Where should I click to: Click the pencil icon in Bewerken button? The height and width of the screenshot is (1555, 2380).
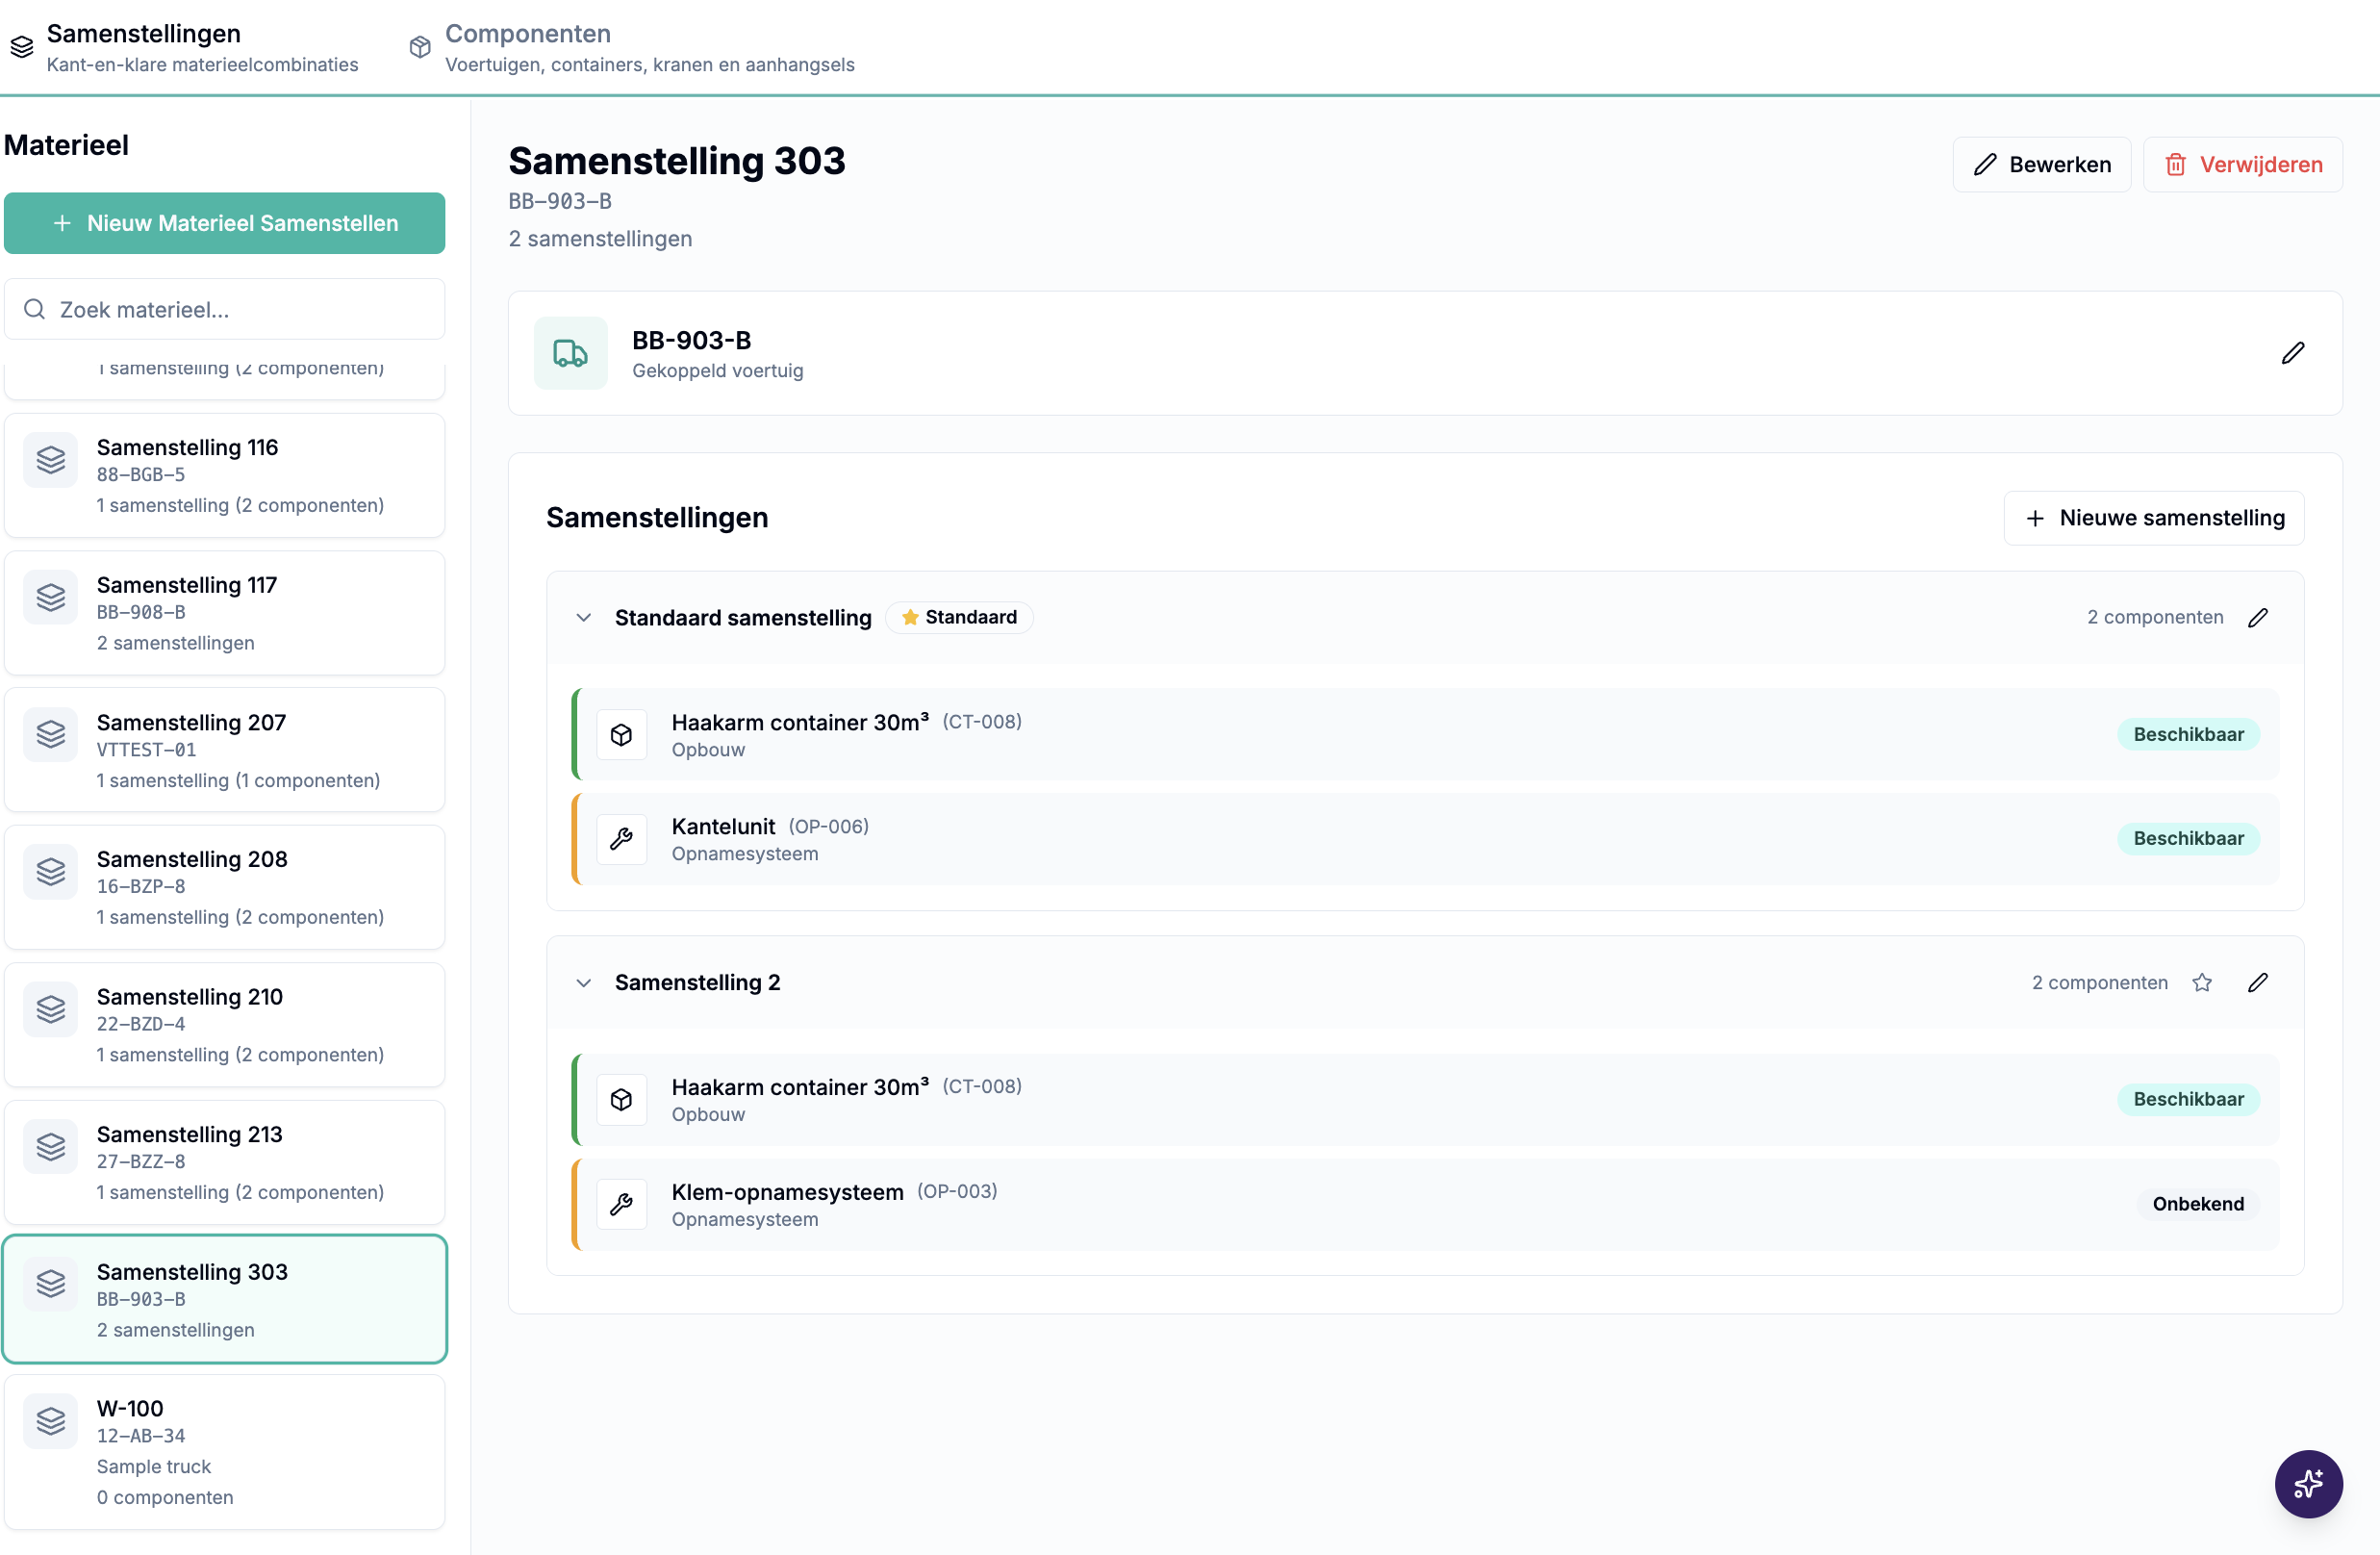coord(1985,165)
